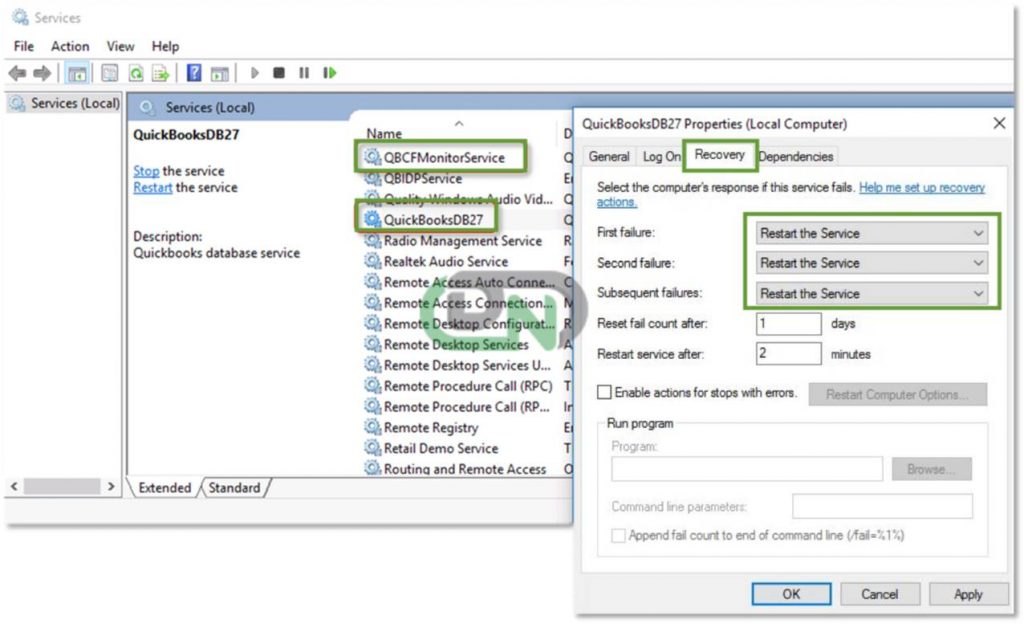Open the Second failure dropdown
The width and height of the screenshot is (1024, 624).
[872, 263]
